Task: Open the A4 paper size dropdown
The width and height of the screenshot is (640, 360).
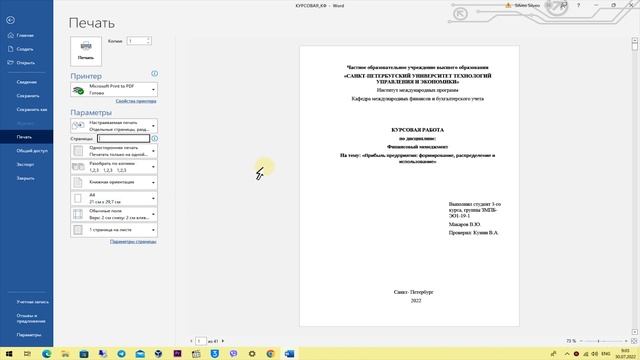Action: (114, 198)
